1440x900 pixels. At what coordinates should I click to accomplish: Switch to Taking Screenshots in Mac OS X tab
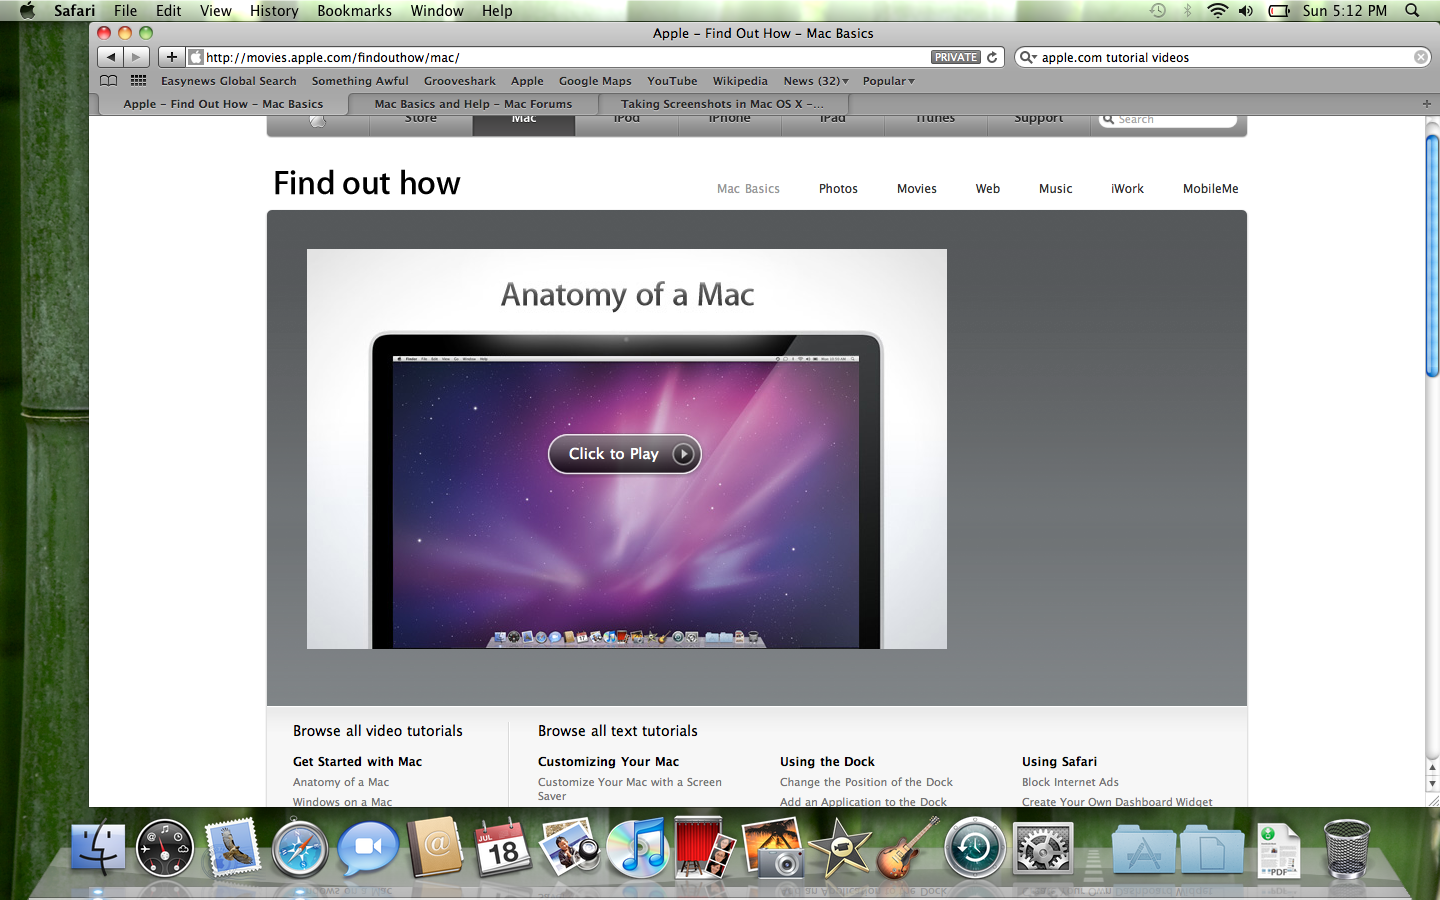click(x=722, y=104)
